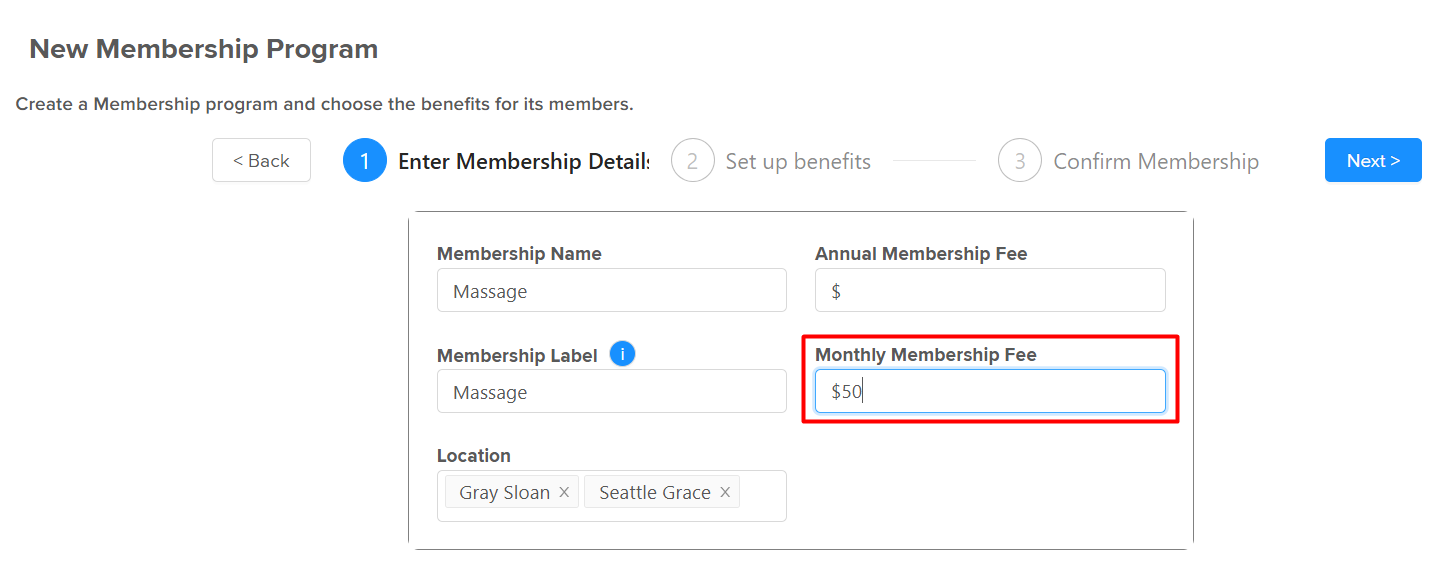
Task: Focus the Monthly Membership Fee field showing $50
Action: pyautogui.click(x=990, y=391)
